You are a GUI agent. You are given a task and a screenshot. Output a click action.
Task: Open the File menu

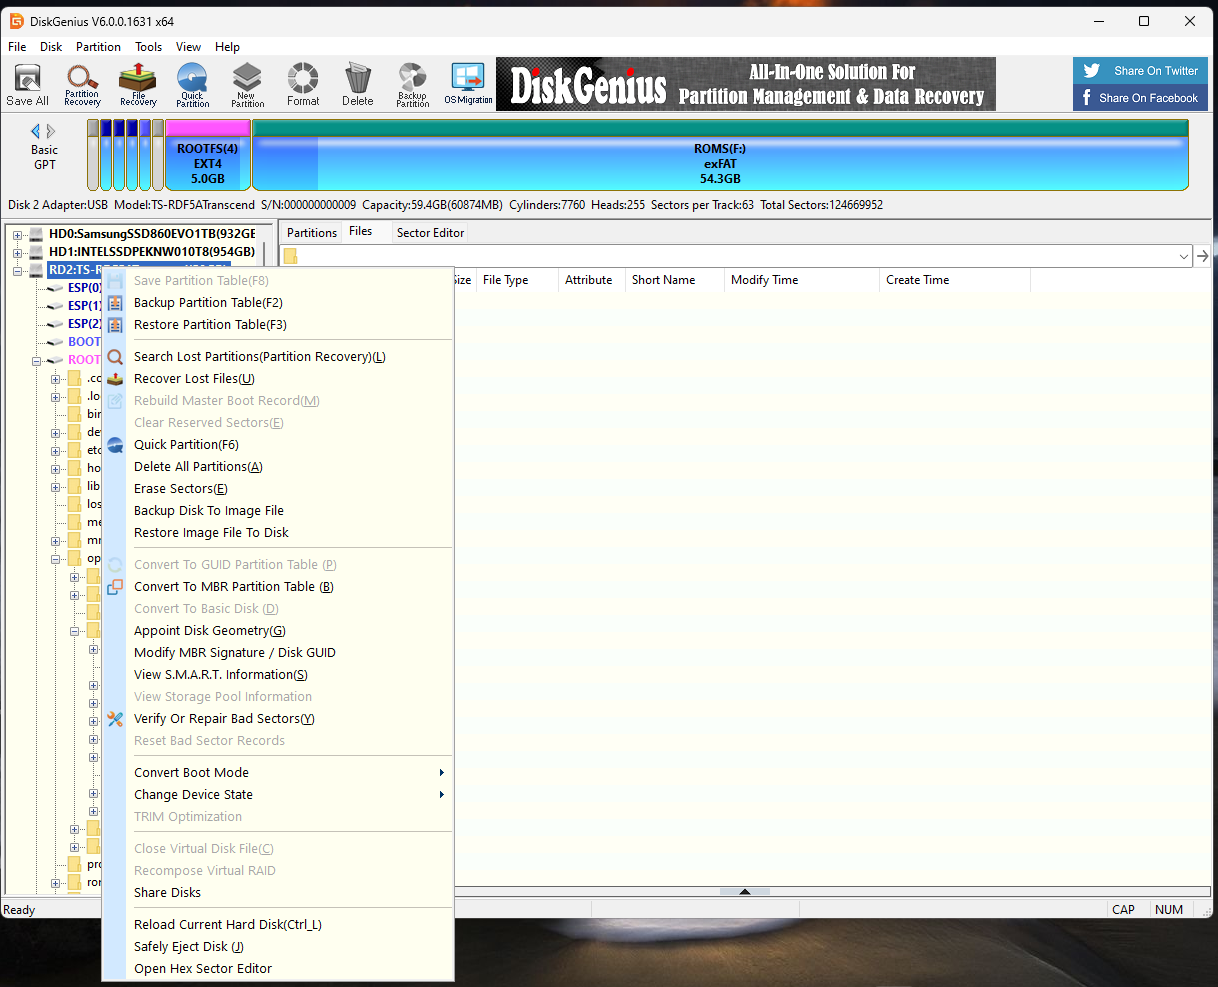[17, 47]
